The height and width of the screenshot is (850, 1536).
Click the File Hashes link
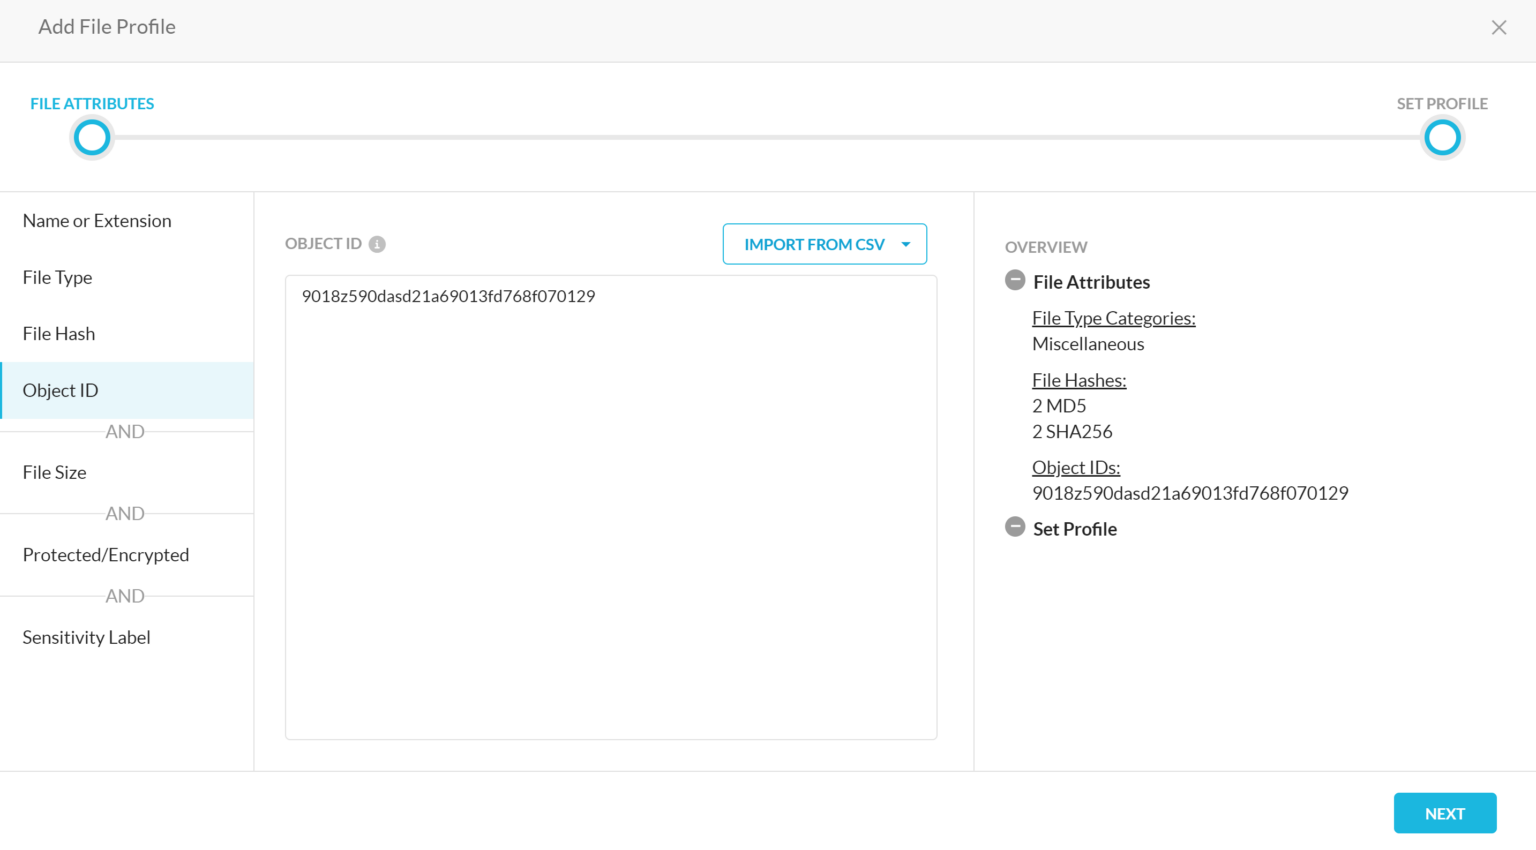pyautogui.click(x=1079, y=380)
